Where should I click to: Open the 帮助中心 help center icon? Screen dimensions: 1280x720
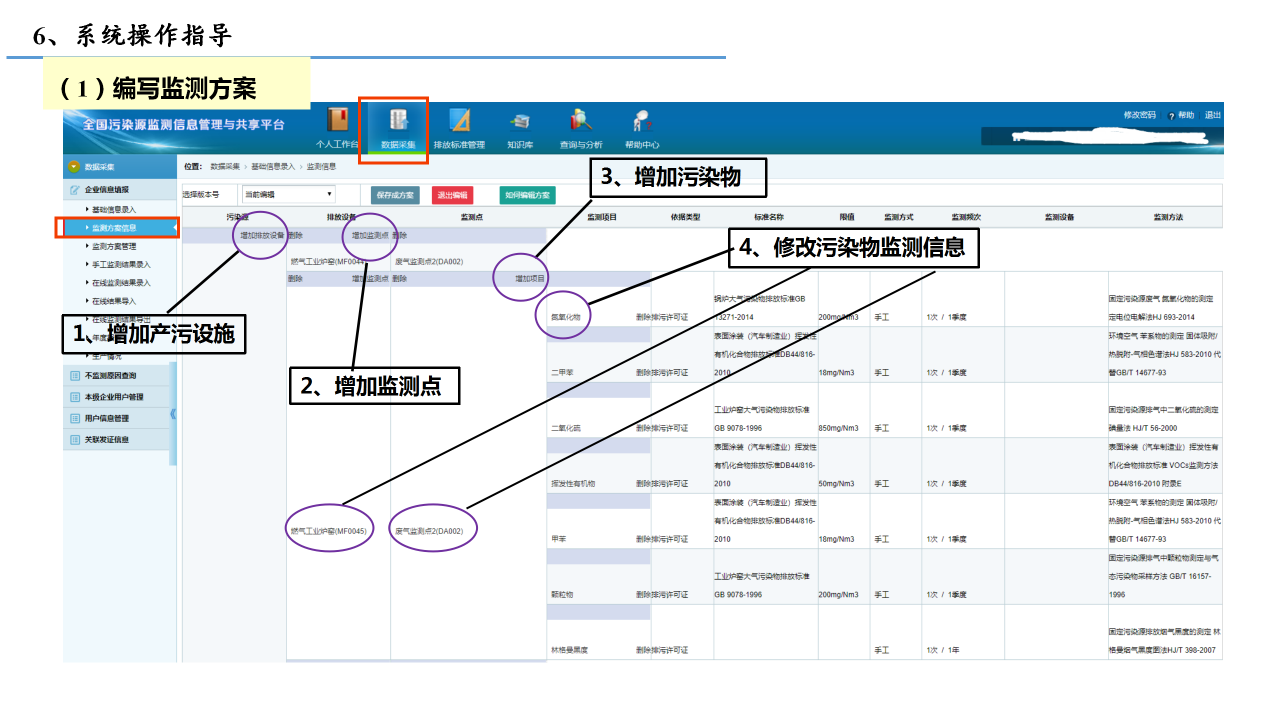(641, 121)
